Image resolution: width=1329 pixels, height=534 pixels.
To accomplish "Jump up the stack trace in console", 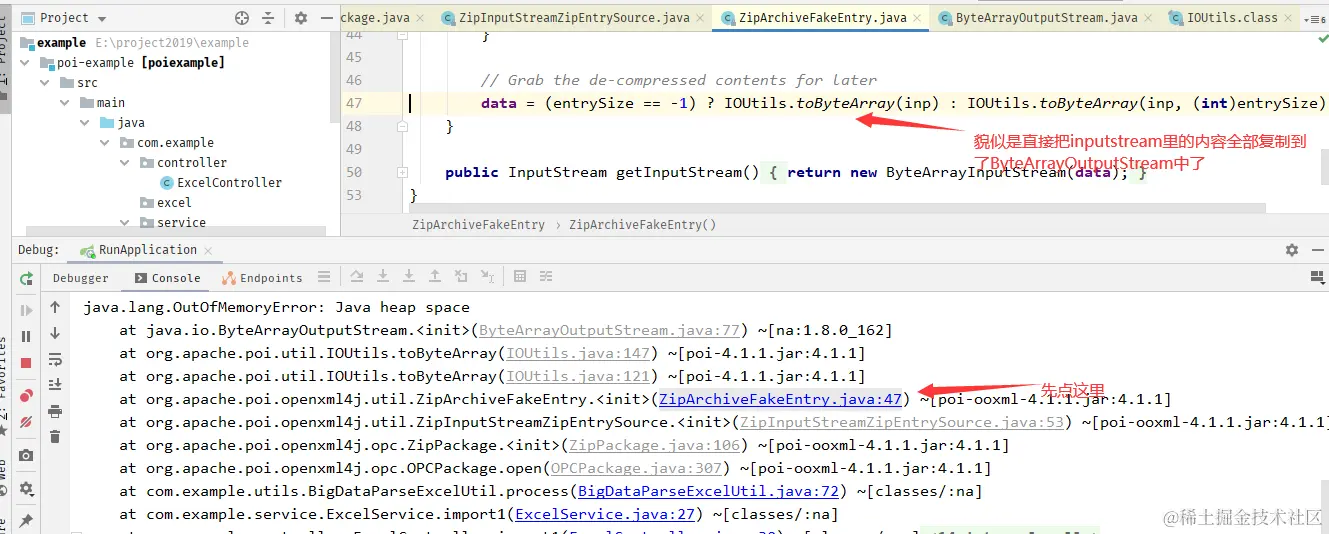I will click(55, 307).
